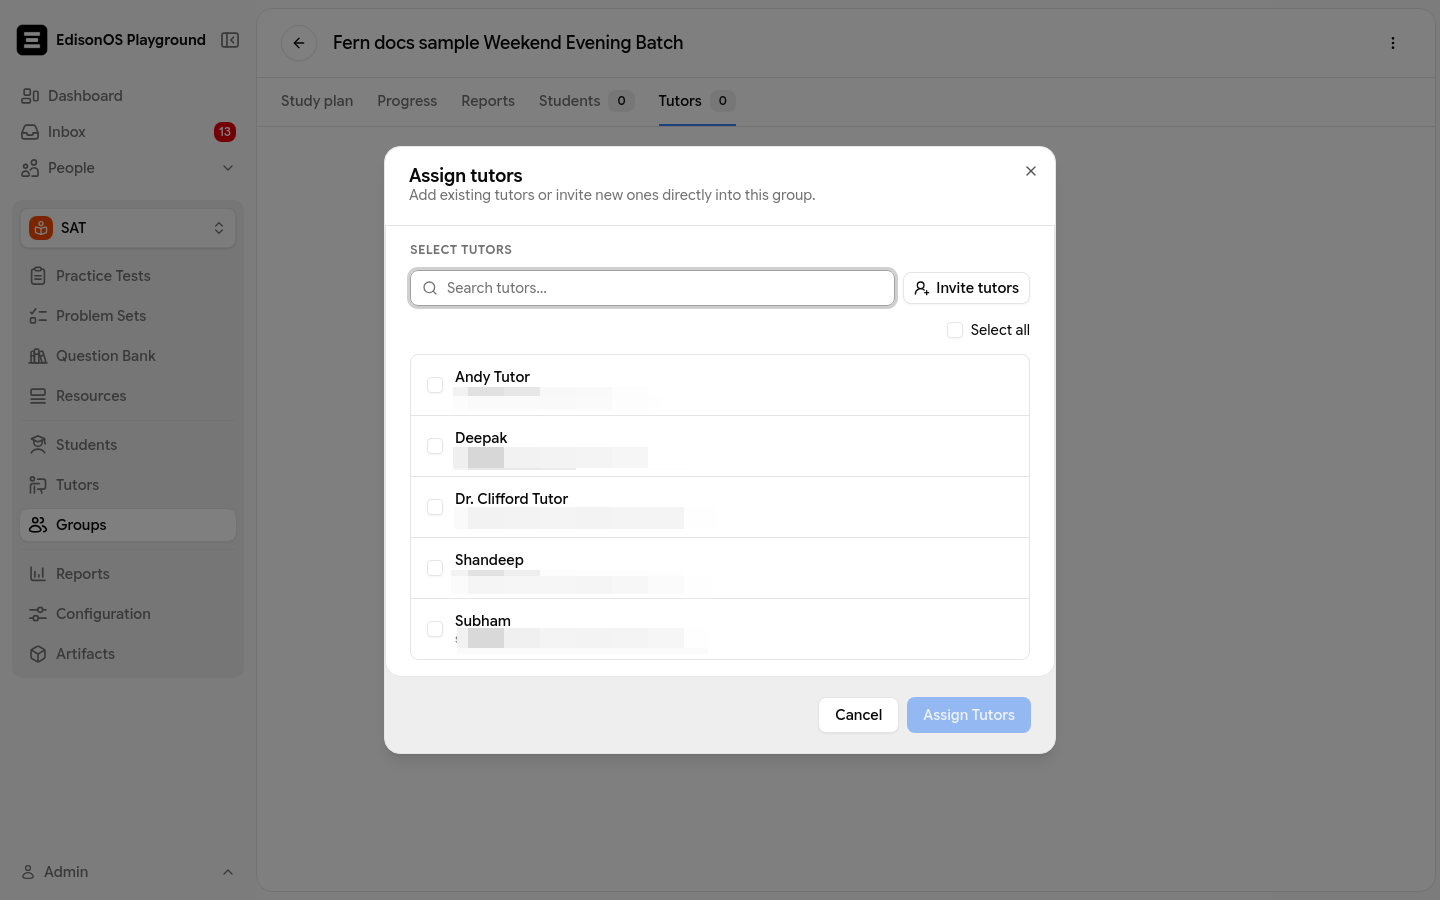
Task: Click the Tutors tab
Action: (x=697, y=101)
